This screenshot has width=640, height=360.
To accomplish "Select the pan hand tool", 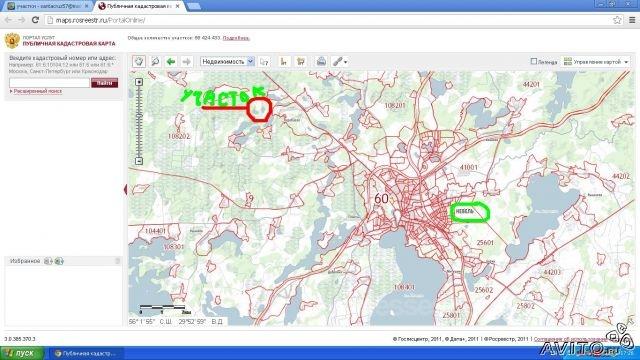I will [139, 62].
